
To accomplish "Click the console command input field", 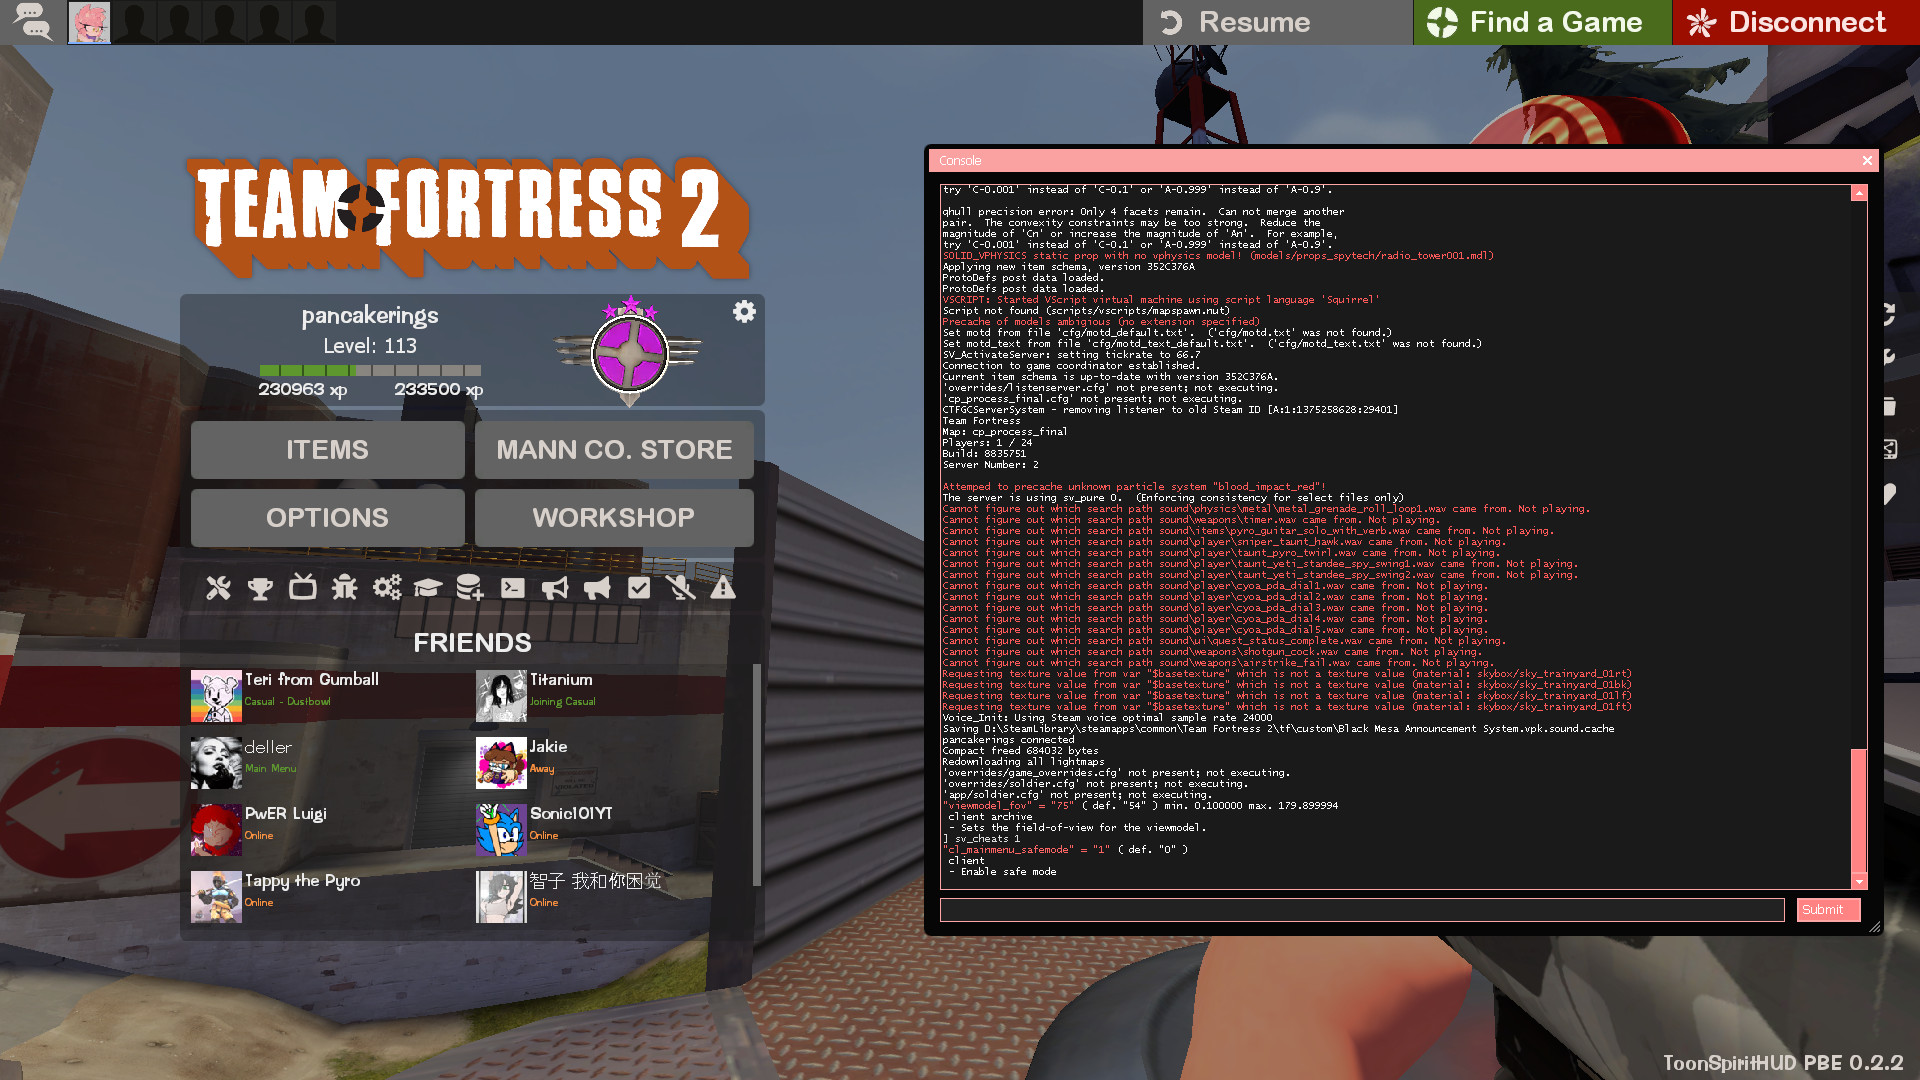I will (1360, 909).
